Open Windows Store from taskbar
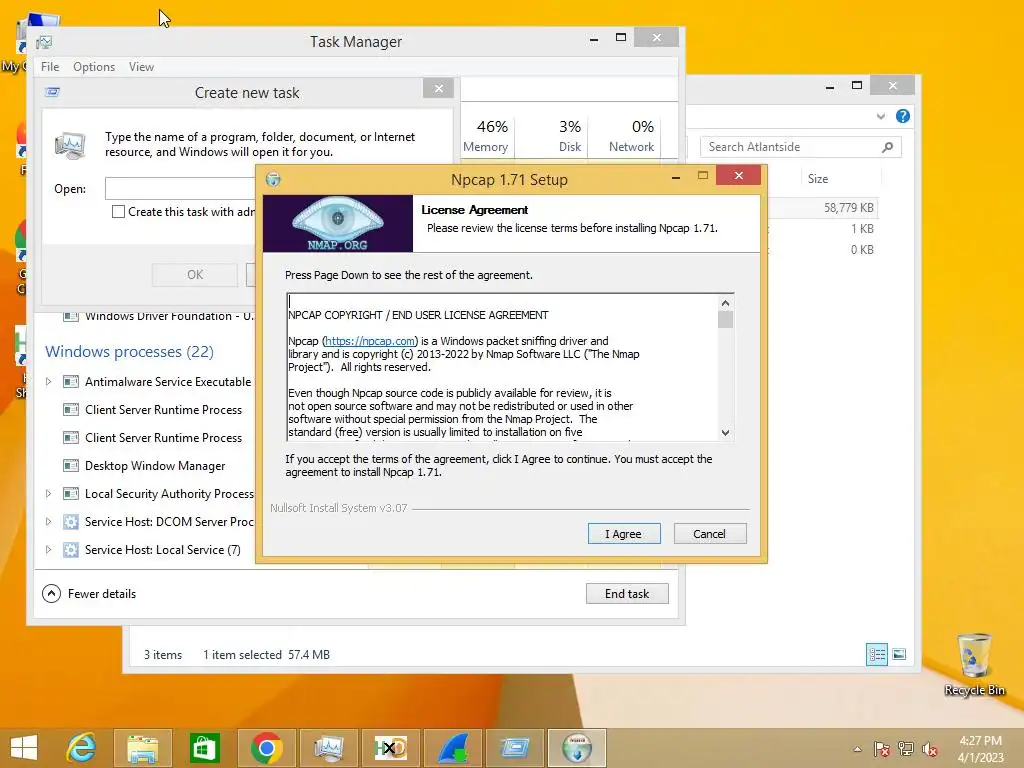 204,748
